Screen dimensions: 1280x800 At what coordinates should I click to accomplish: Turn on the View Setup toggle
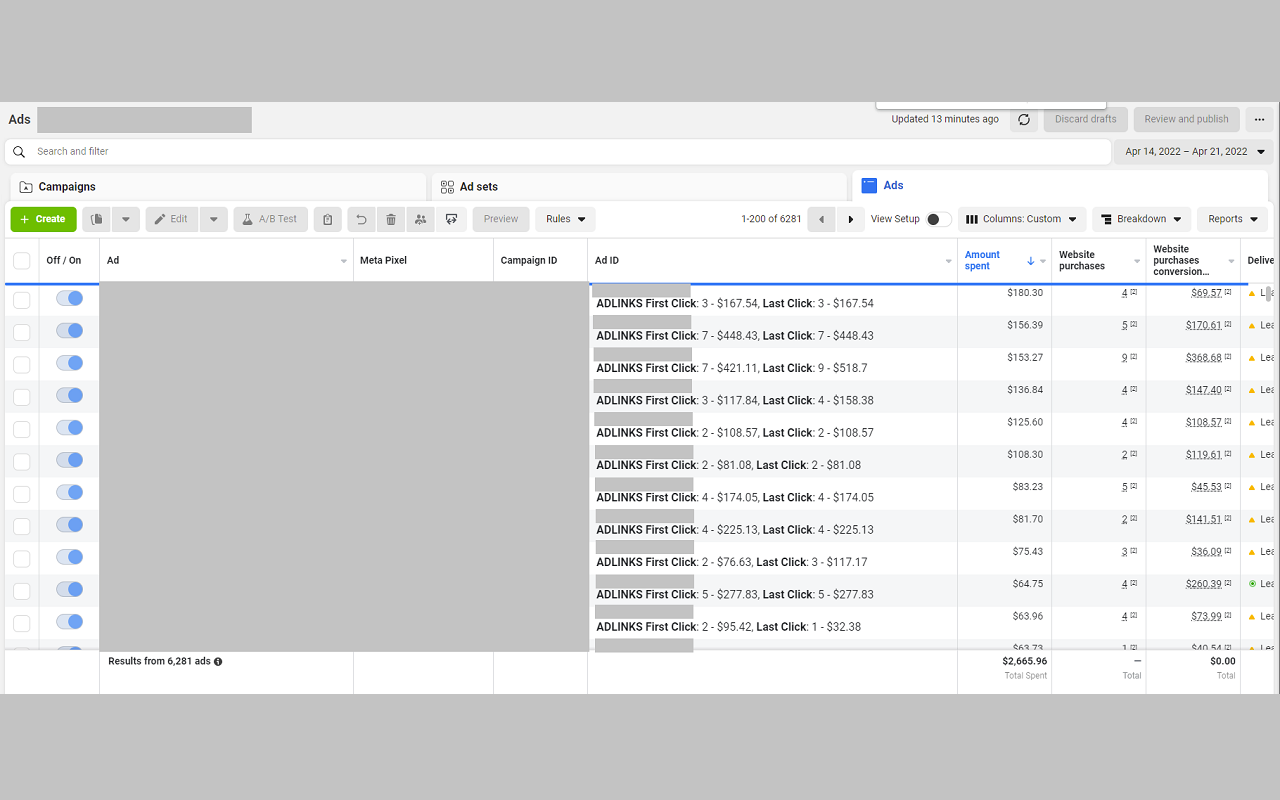point(938,219)
